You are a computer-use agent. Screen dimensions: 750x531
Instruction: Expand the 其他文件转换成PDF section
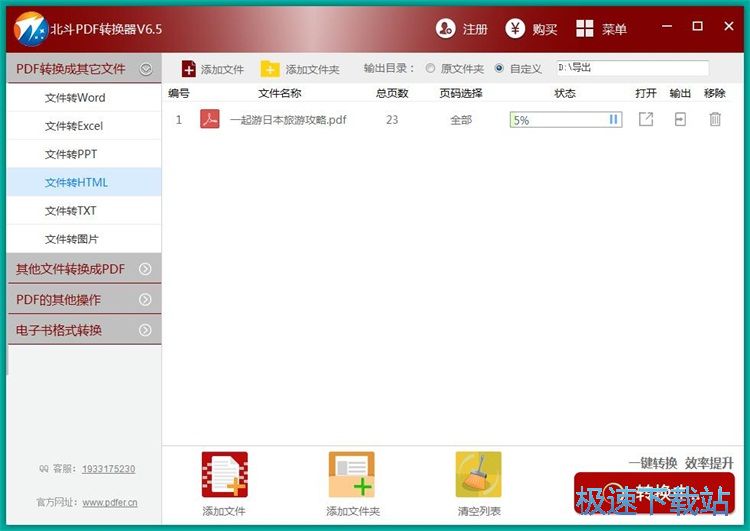pyautogui.click(x=145, y=269)
